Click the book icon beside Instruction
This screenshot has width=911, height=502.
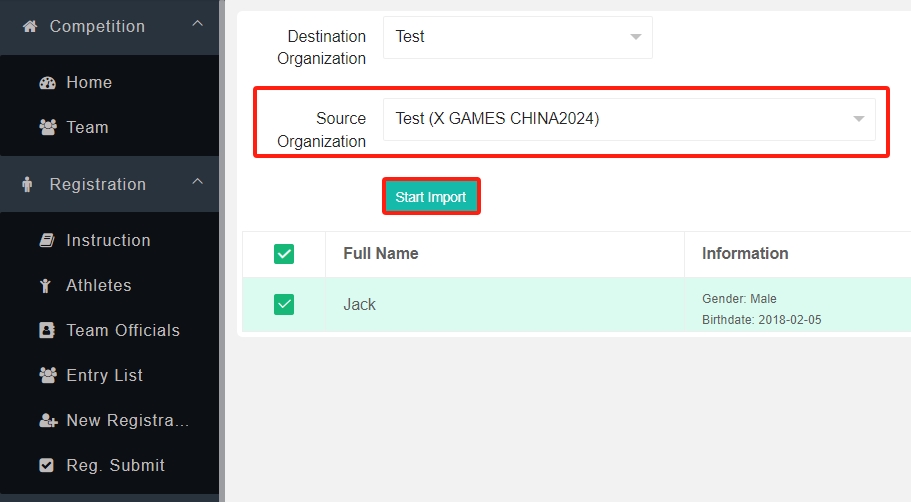point(47,241)
